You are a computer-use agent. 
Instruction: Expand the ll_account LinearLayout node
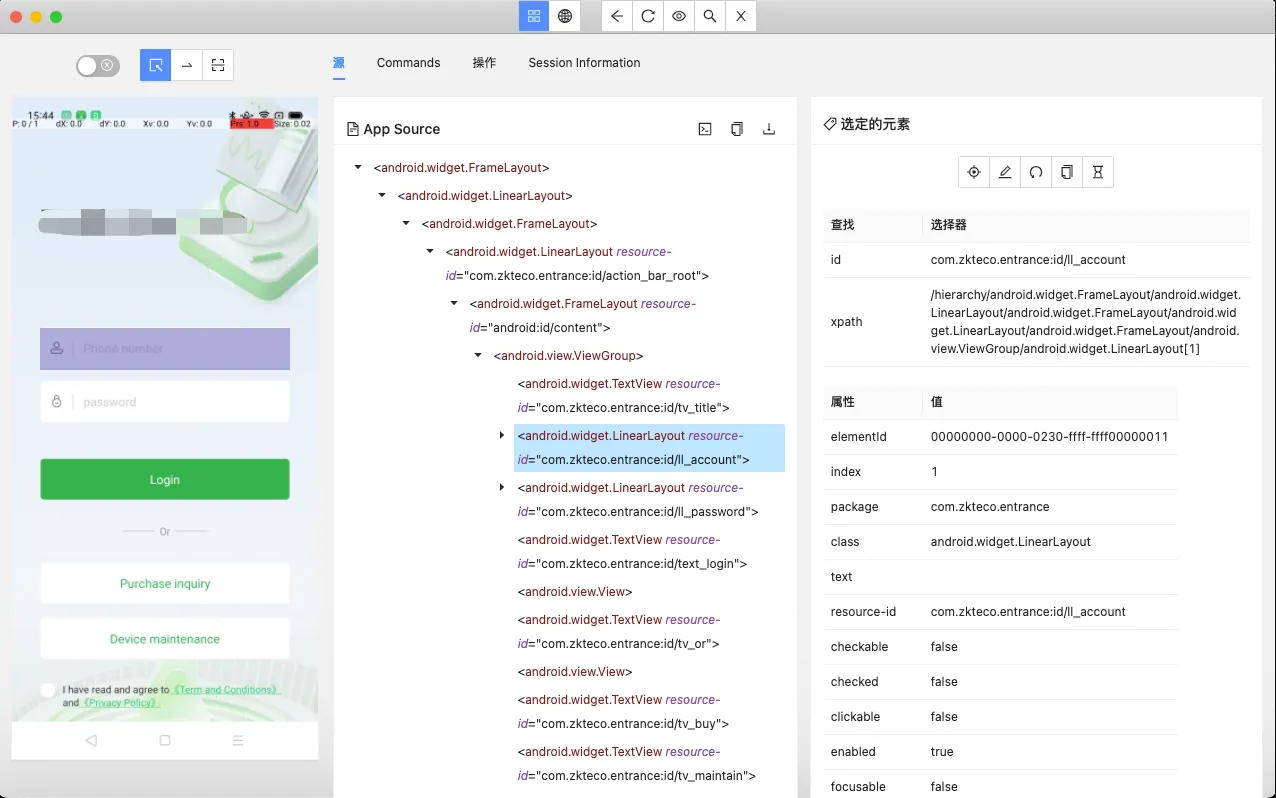point(502,435)
